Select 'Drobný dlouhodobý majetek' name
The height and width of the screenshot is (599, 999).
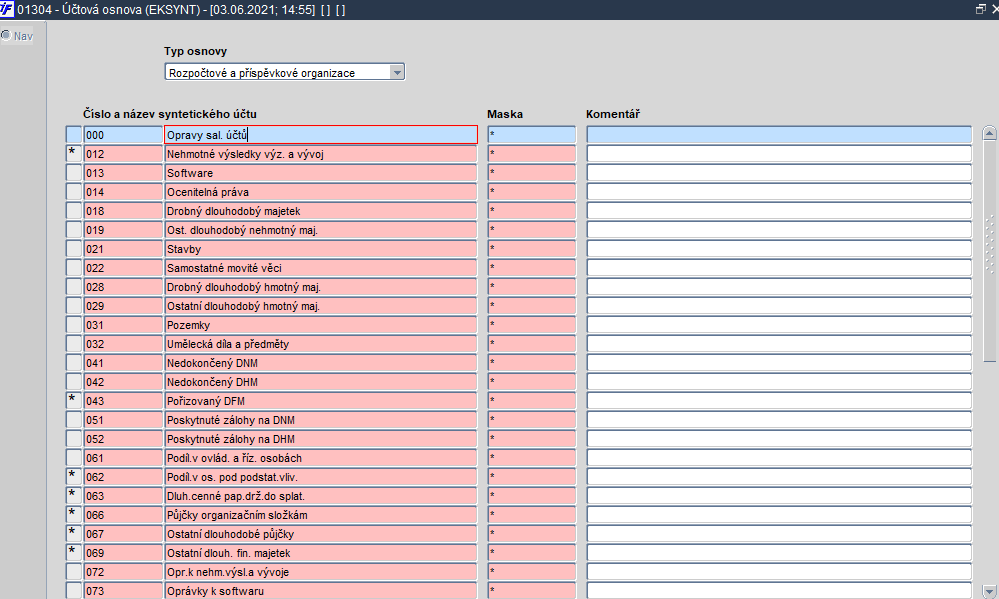coord(321,211)
